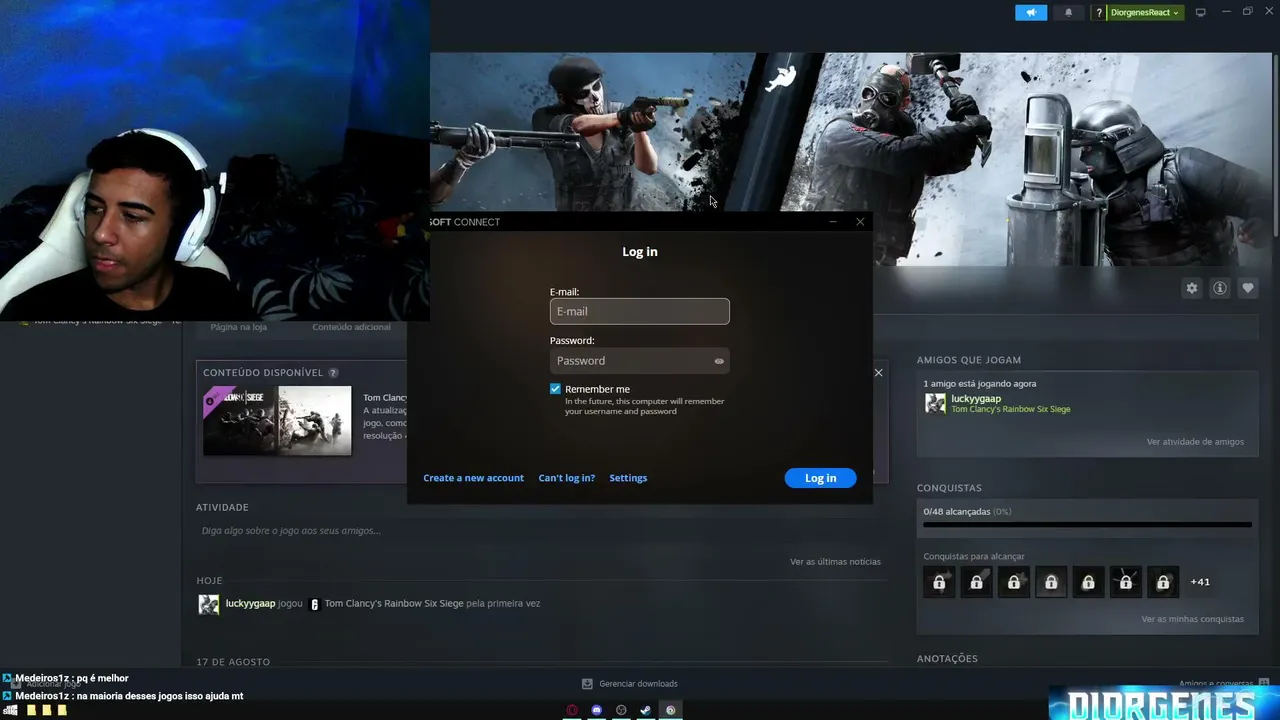This screenshot has height=720, width=1280.
Task: Open fourth locked achievement icon
Action: pos(1051,582)
